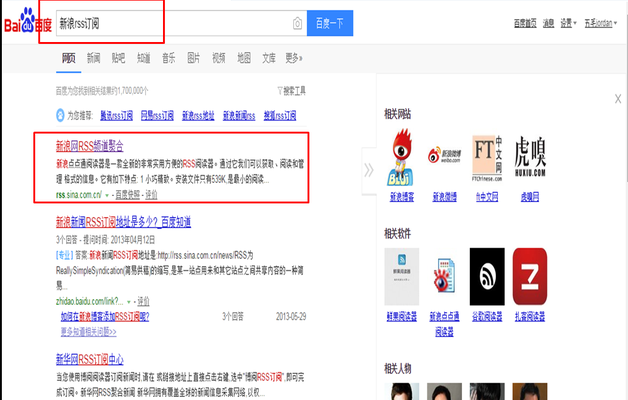Open the 新浪点点通阅读器 text link

click(x=444, y=324)
